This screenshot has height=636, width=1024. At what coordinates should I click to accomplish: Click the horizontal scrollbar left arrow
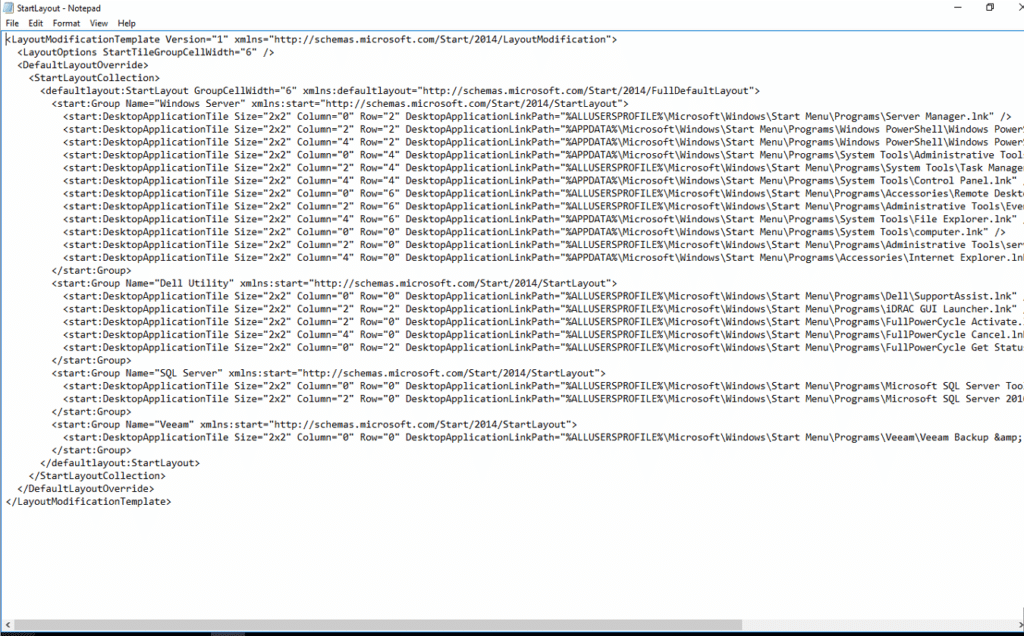point(6,626)
